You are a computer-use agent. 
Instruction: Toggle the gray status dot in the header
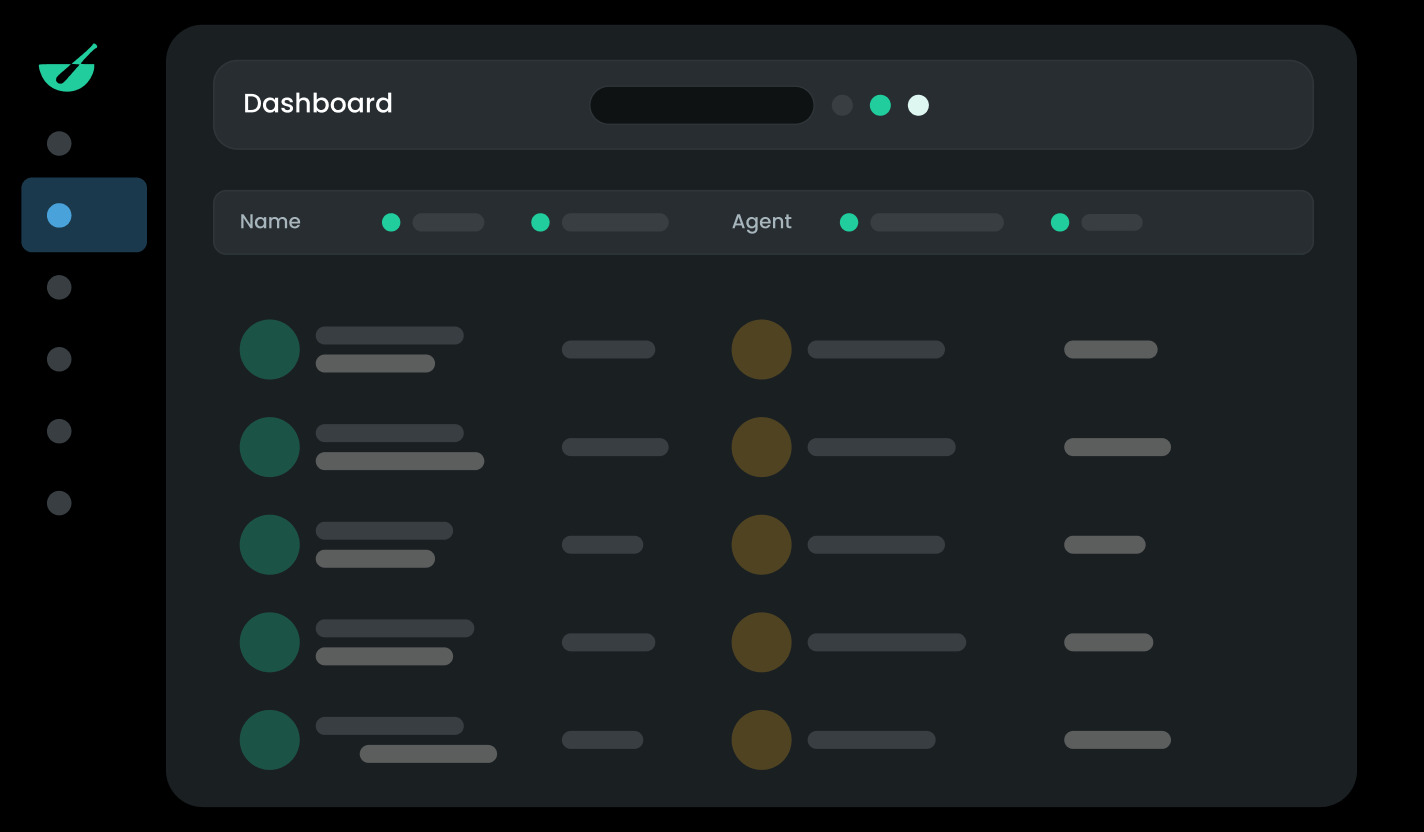pos(842,105)
